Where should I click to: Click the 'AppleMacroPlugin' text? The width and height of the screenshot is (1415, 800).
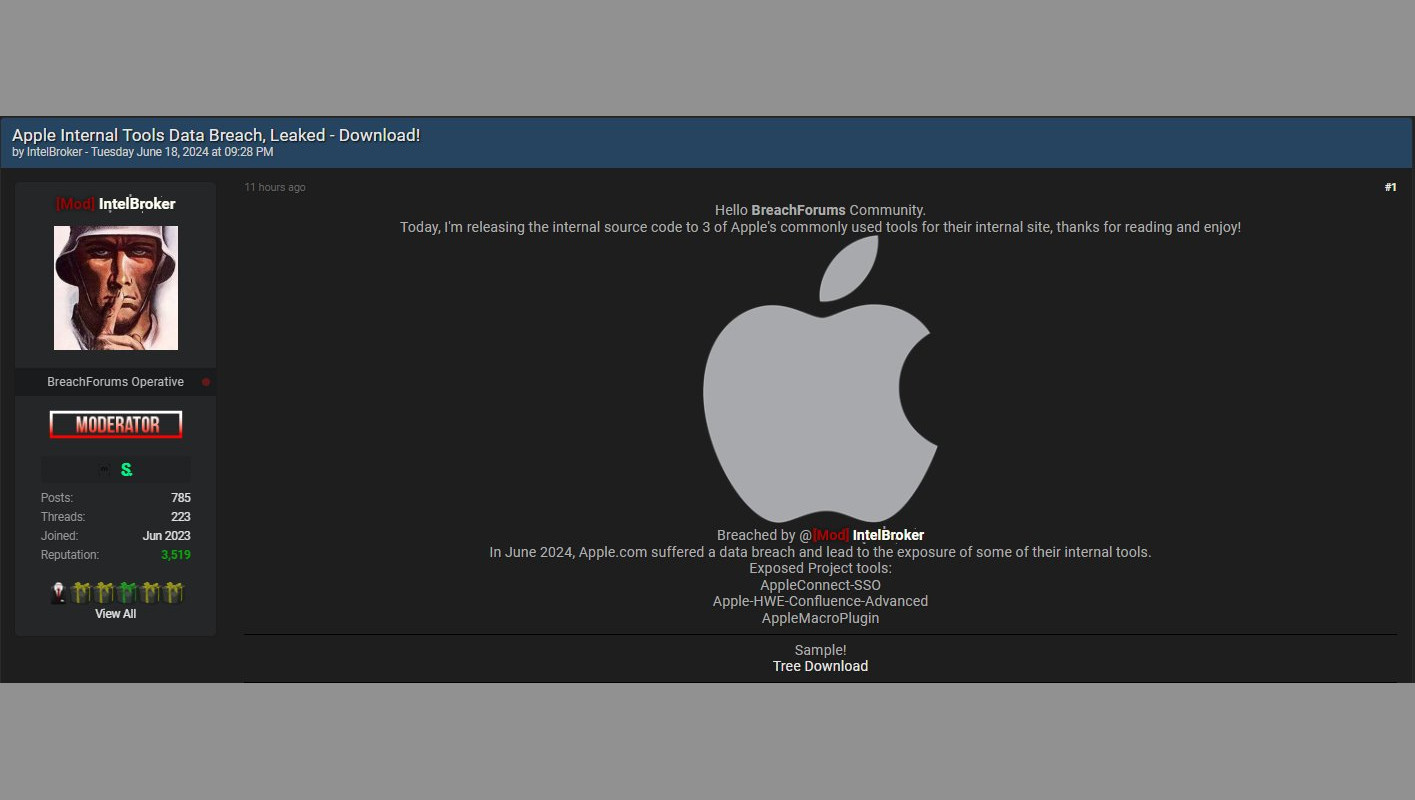tap(820, 618)
